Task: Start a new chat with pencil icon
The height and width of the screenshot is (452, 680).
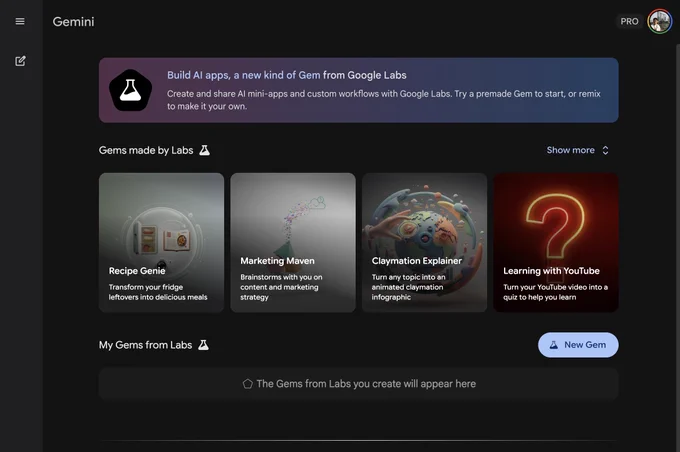Action: [20, 61]
